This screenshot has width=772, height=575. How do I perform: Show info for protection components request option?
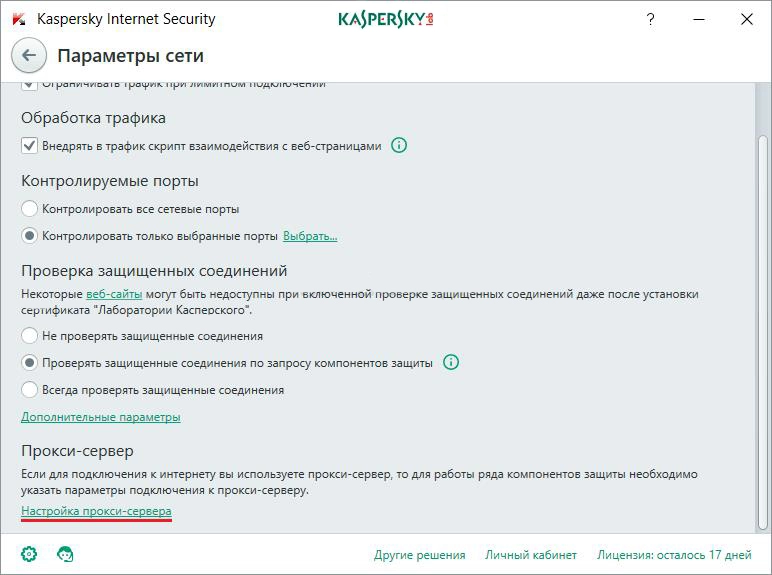450,362
